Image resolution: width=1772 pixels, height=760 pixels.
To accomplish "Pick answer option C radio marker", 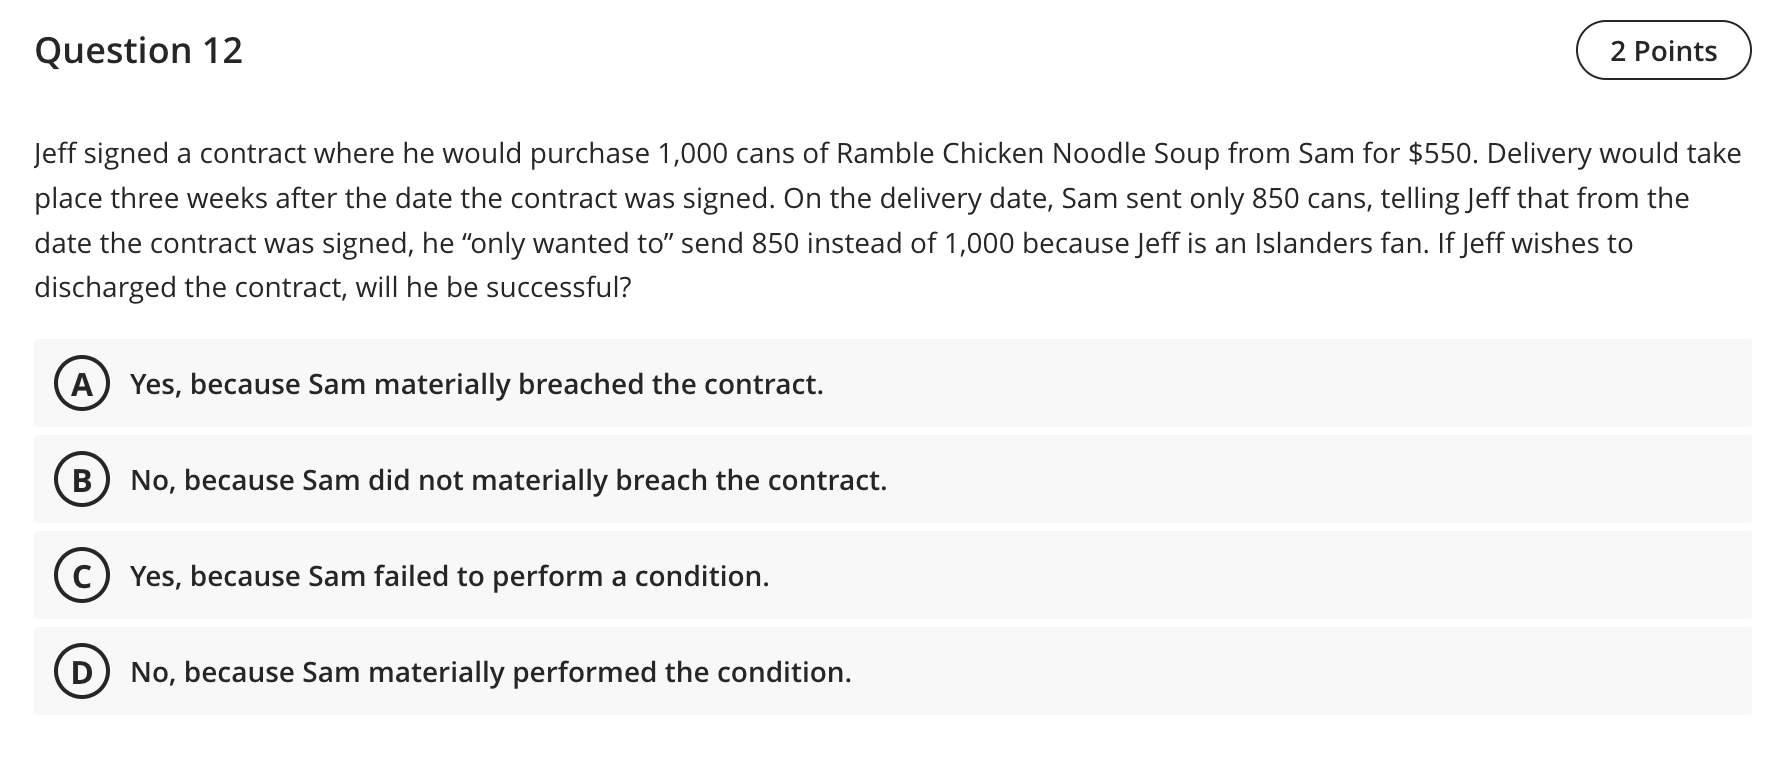I will [x=83, y=576].
